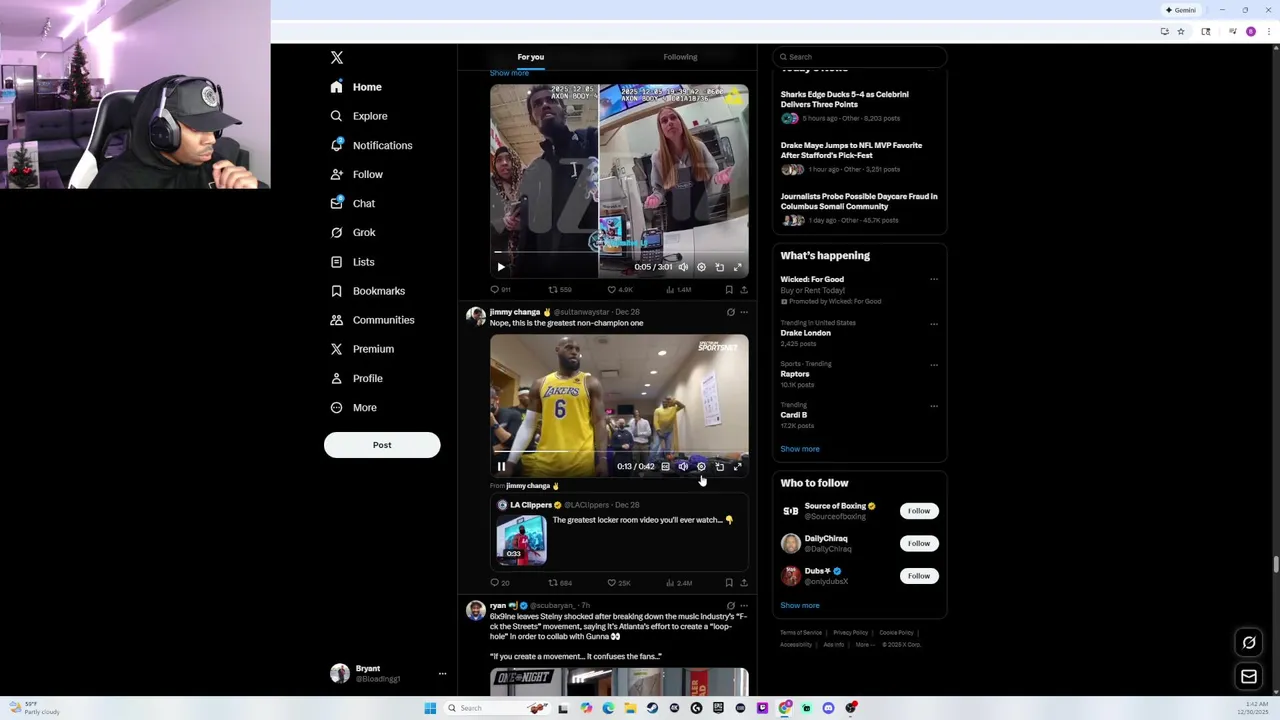The image size is (1280, 720).
Task: Open Premium in the sidebar
Action: (x=362, y=349)
